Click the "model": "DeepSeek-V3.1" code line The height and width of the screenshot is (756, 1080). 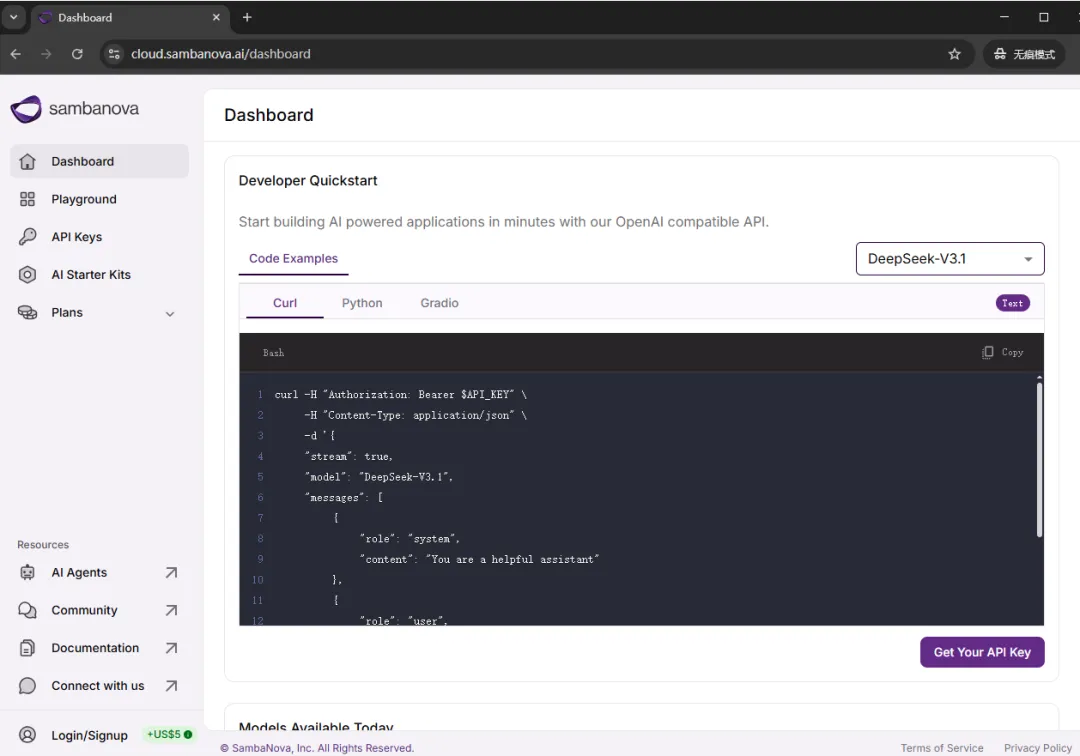(x=379, y=476)
